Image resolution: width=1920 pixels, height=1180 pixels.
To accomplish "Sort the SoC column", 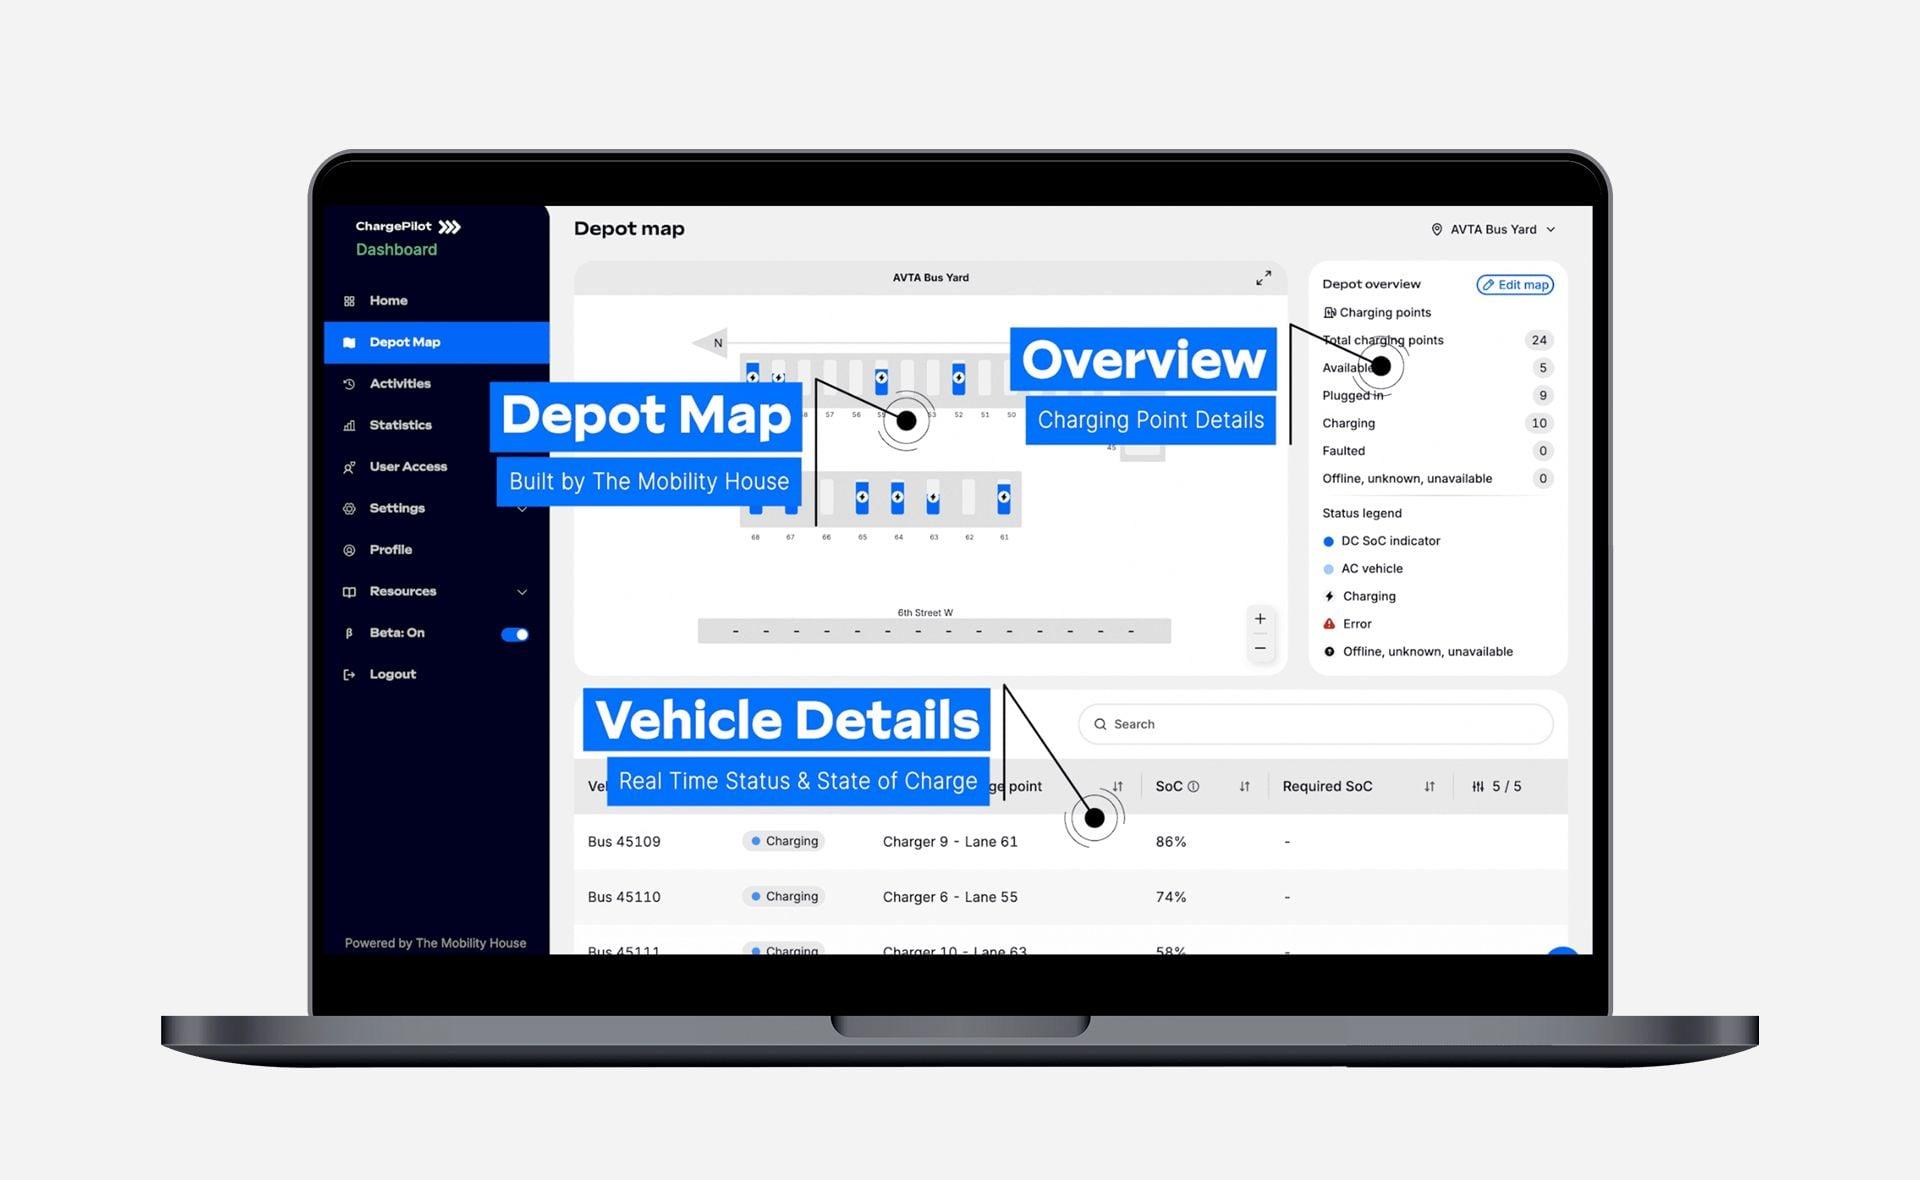I will [x=1245, y=787].
